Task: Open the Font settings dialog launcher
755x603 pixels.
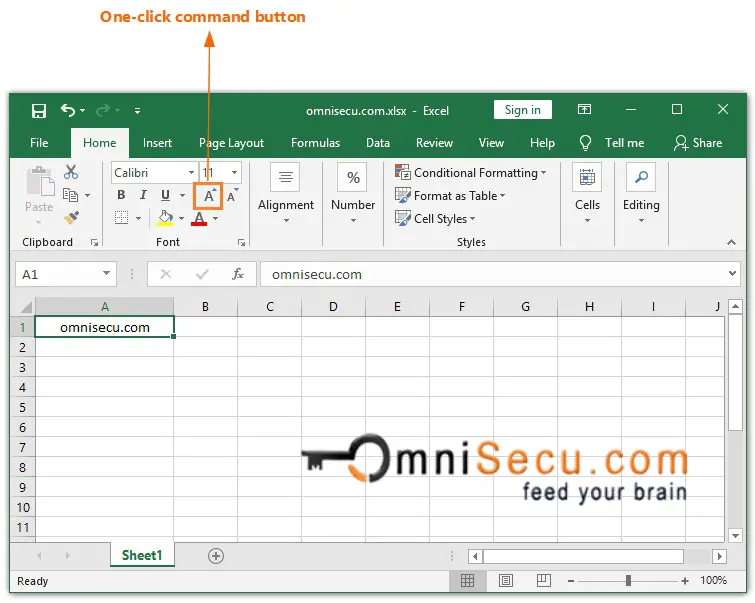Action: click(242, 243)
